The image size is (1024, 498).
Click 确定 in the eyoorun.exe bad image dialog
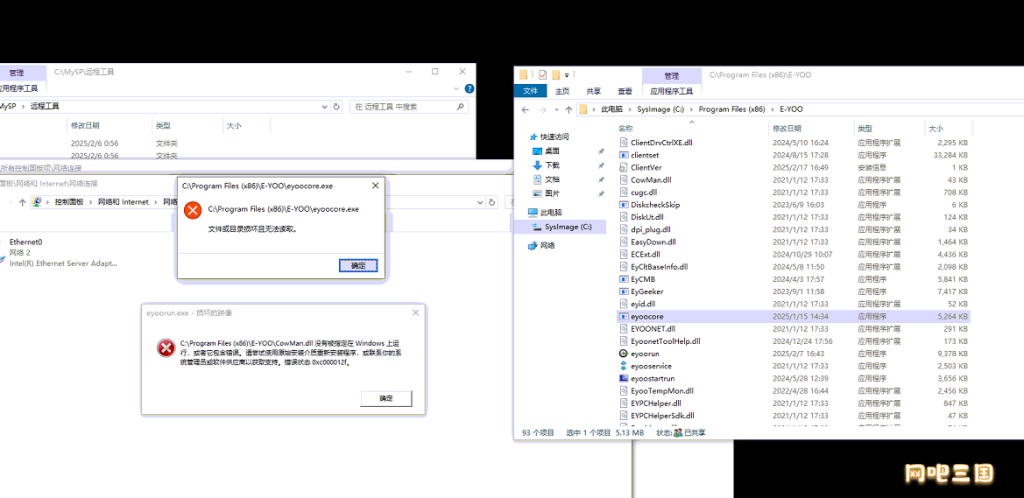click(x=386, y=398)
